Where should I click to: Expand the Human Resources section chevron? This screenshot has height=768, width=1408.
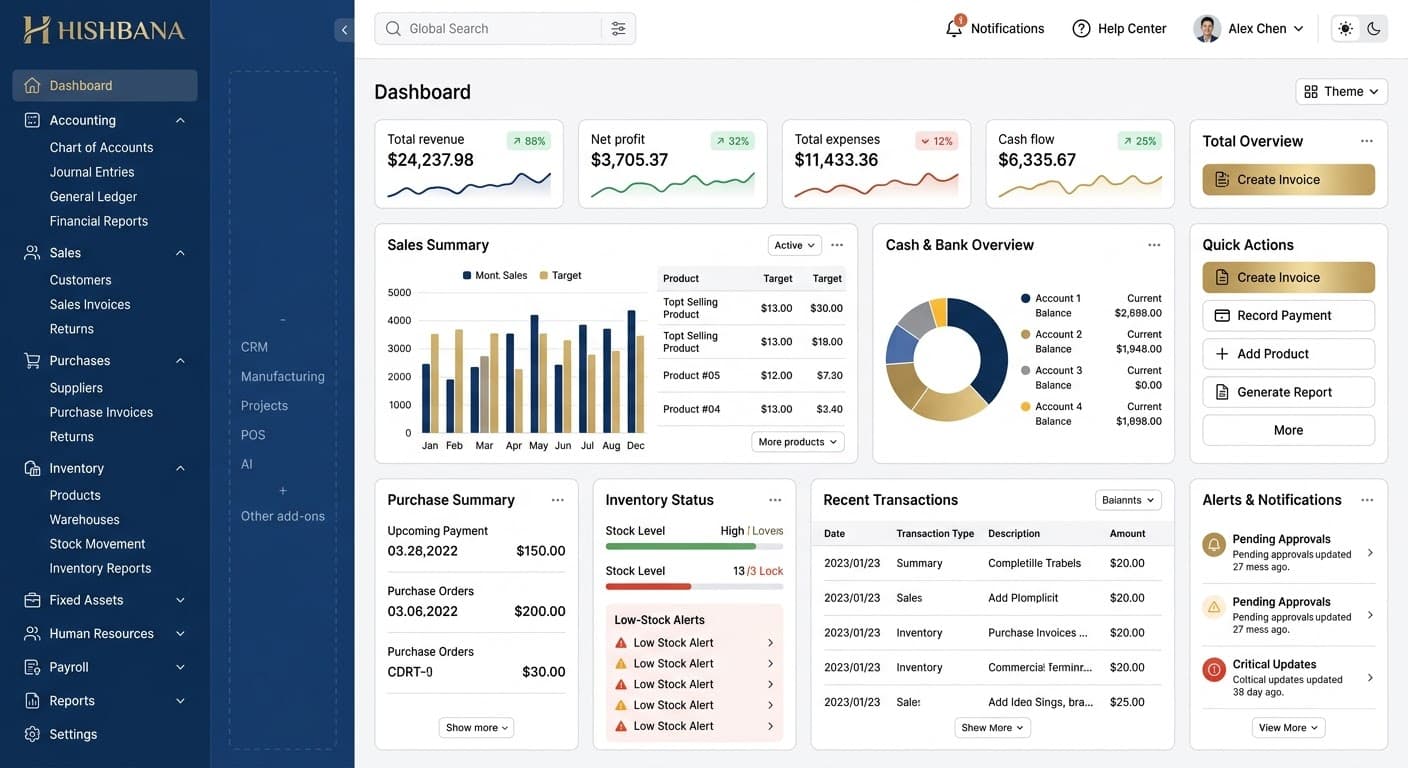(180, 634)
